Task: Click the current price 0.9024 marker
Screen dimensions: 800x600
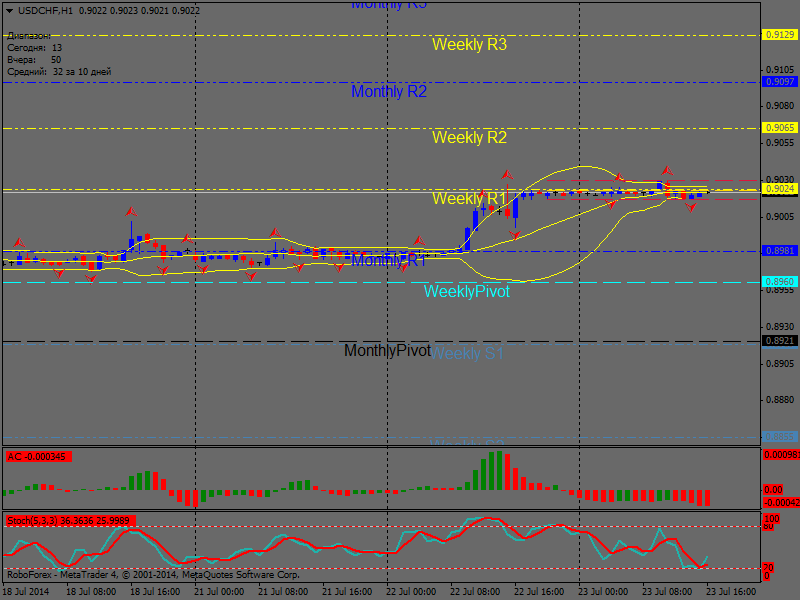Action: pyautogui.click(x=779, y=189)
